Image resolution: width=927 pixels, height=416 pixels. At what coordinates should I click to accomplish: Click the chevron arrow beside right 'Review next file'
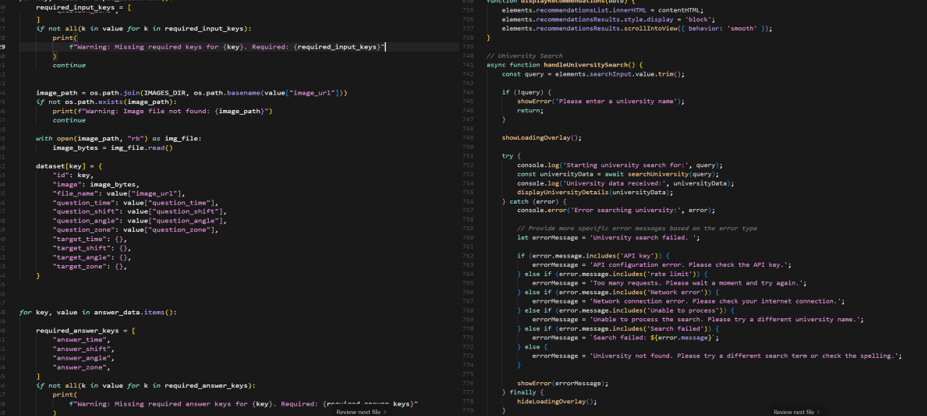pyautogui.click(x=819, y=411)
